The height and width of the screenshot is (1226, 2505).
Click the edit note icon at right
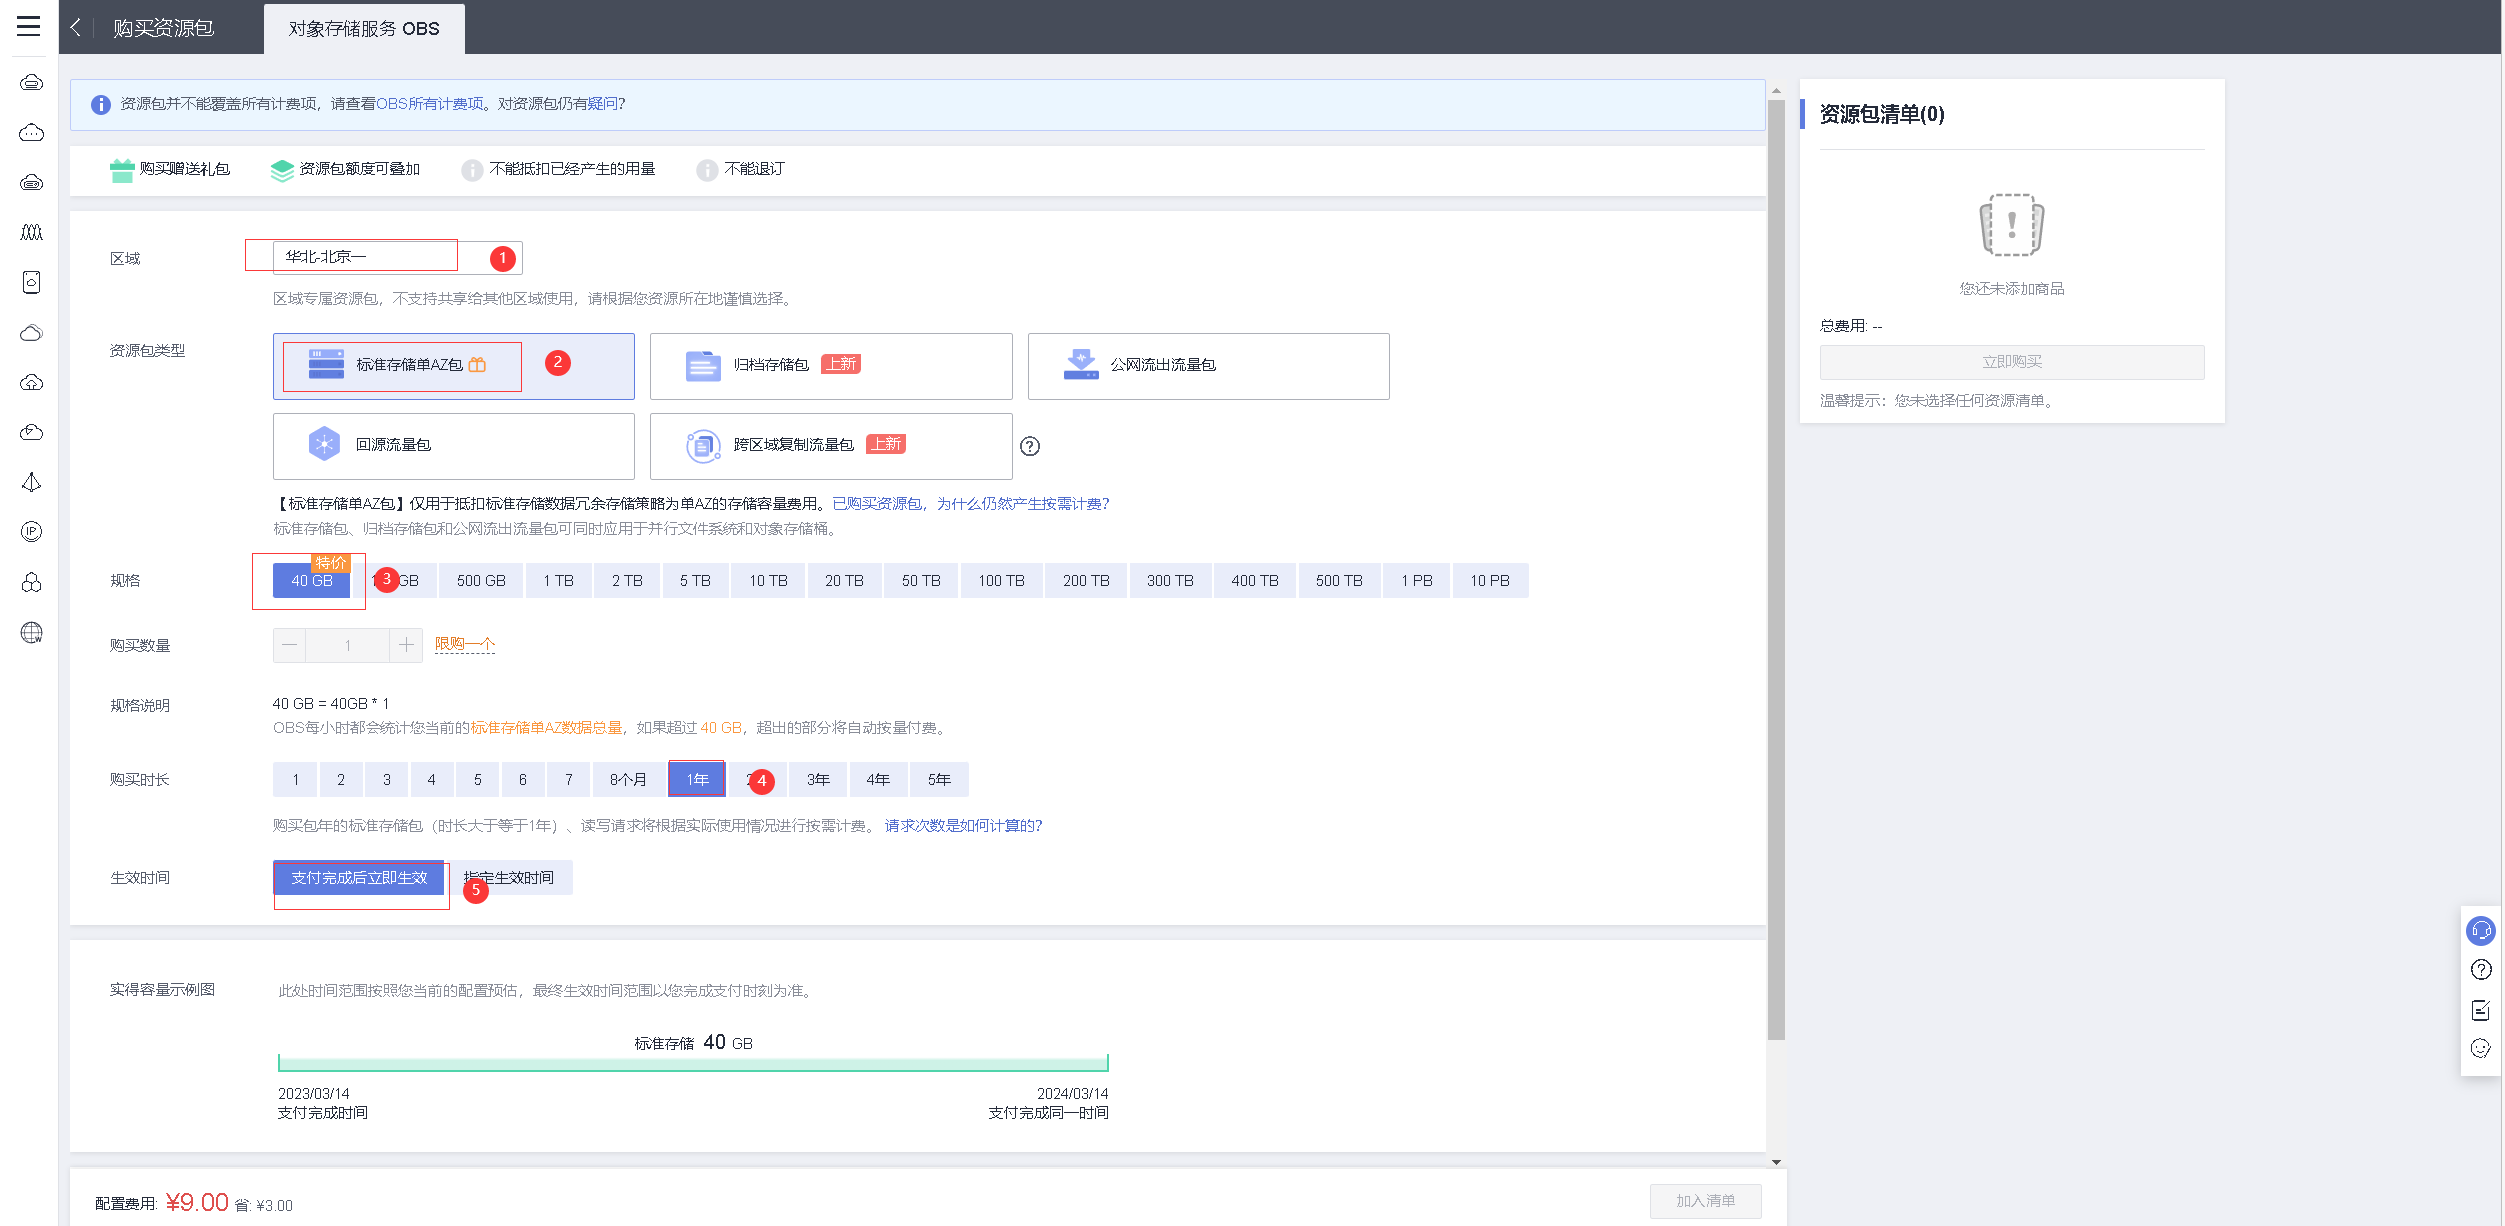click(x=2481, y=1010)
